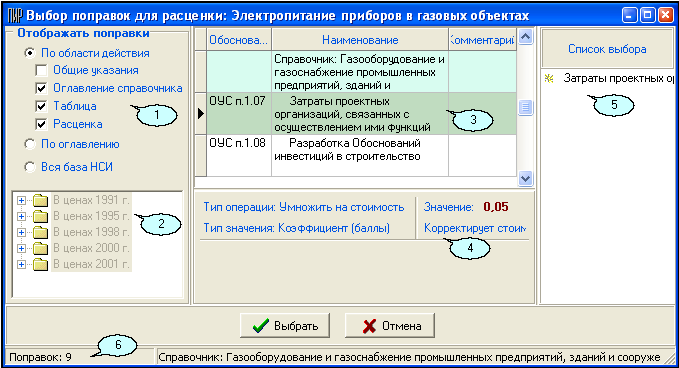Click the Тип значения: Коэффициент (баллы) text
This screenshot has width=679, height=368.
(297, 228)
